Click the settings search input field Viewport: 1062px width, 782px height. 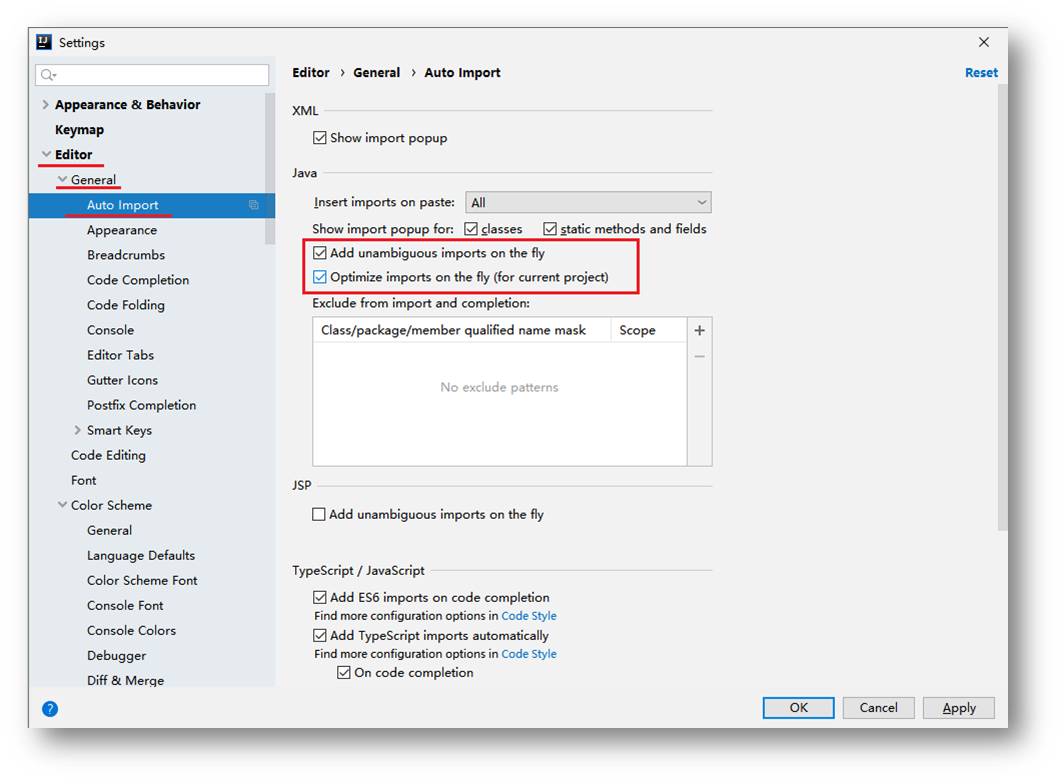click(x=152, y=74)
